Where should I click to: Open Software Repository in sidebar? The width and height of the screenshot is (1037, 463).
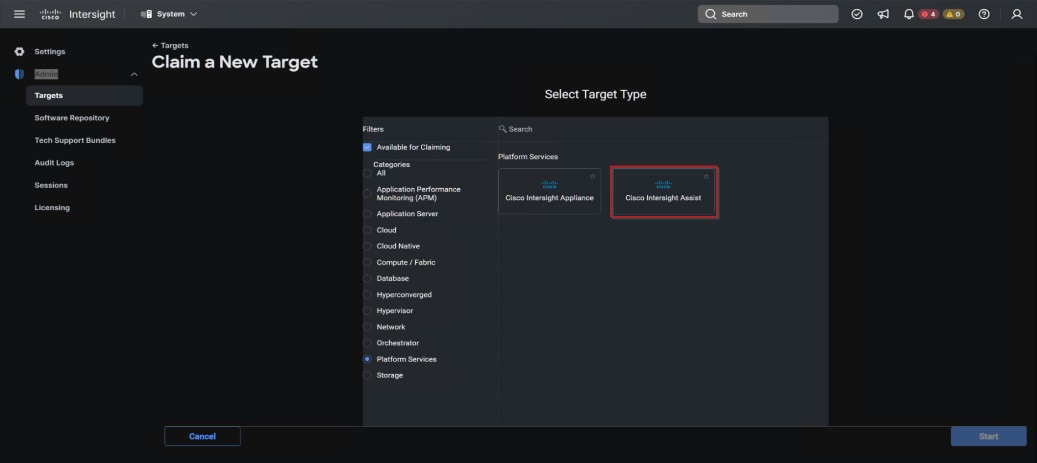point(72,118)
